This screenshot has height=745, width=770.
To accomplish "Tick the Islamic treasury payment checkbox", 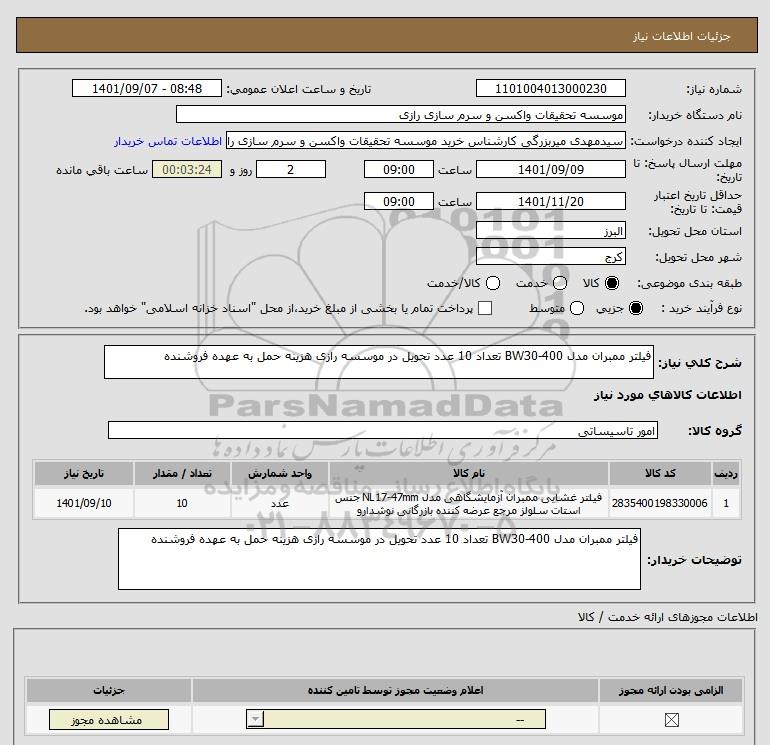I will pyautogui.click(x=485, y=308).
